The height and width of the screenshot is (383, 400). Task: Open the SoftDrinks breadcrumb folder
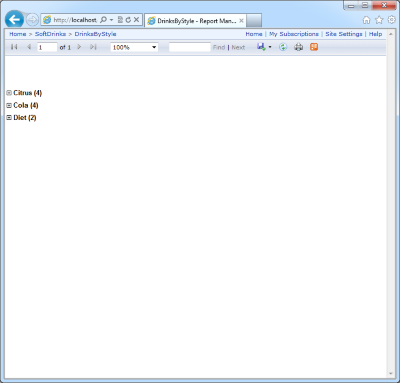(x=50, y=34)
